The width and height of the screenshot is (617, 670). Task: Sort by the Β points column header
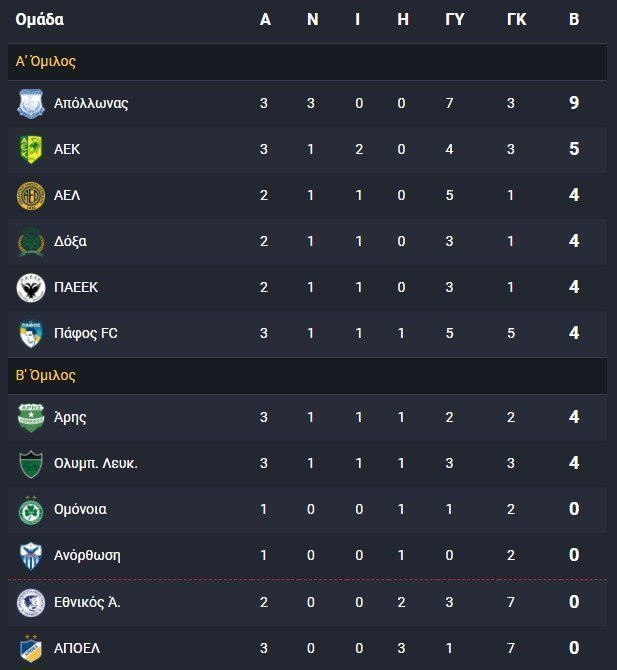coord(574,19)
